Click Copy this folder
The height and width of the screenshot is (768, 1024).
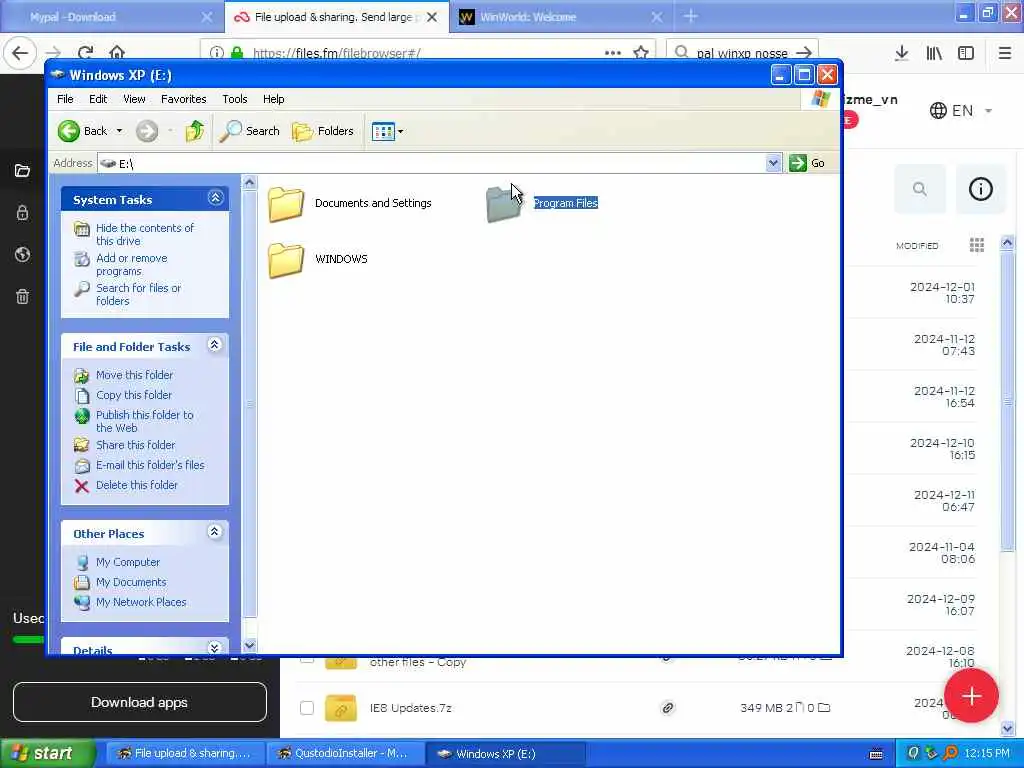(x=133, y=395)
